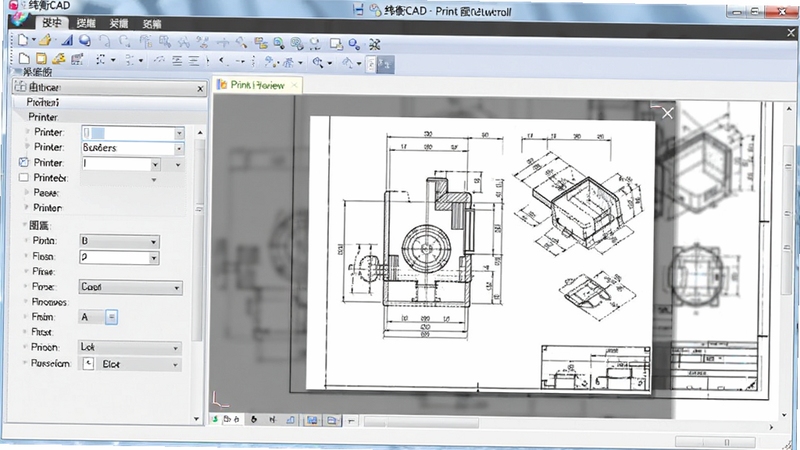The image size is (800, 450).
Task: Open the third ribbon tab
Action: point(118,23)
